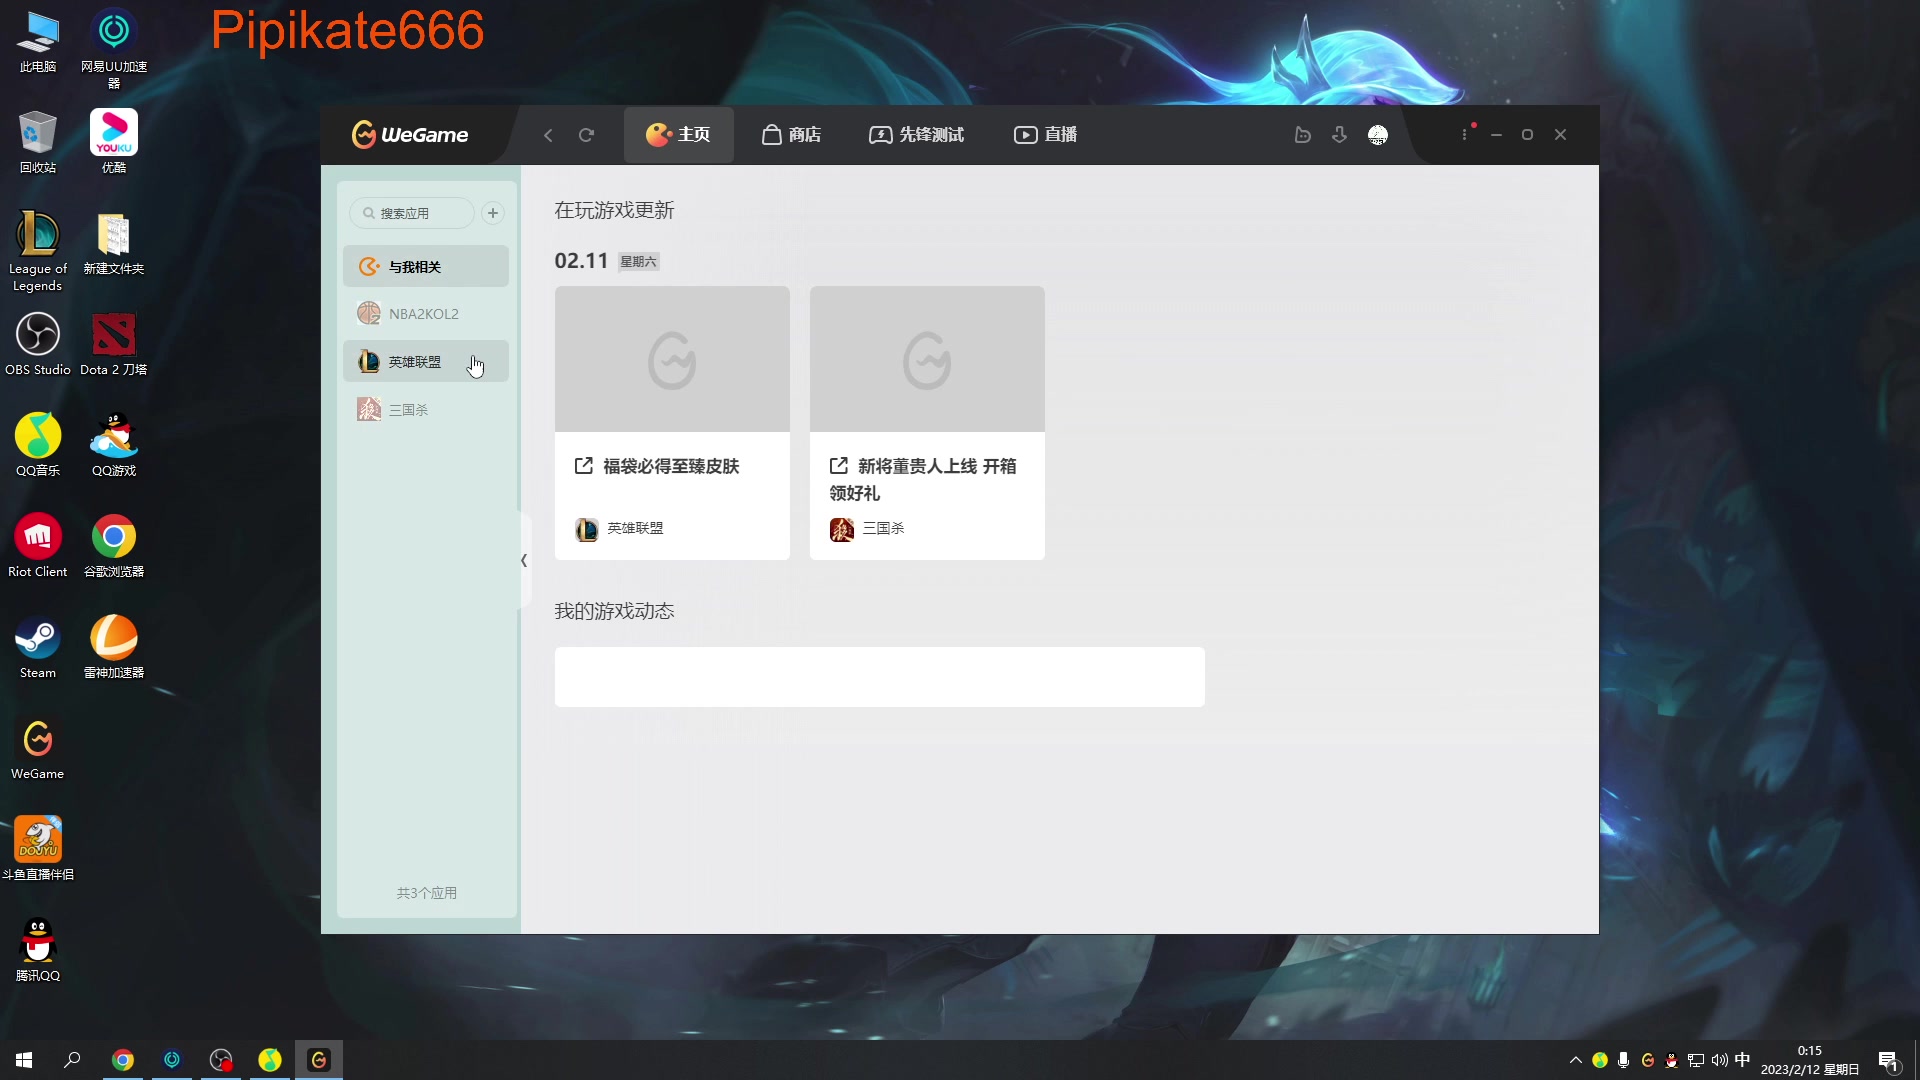Click the hand-shaped icon in WeGame title bar
Viewport: 1920px width, 1080px height.
coord(1302,135)
